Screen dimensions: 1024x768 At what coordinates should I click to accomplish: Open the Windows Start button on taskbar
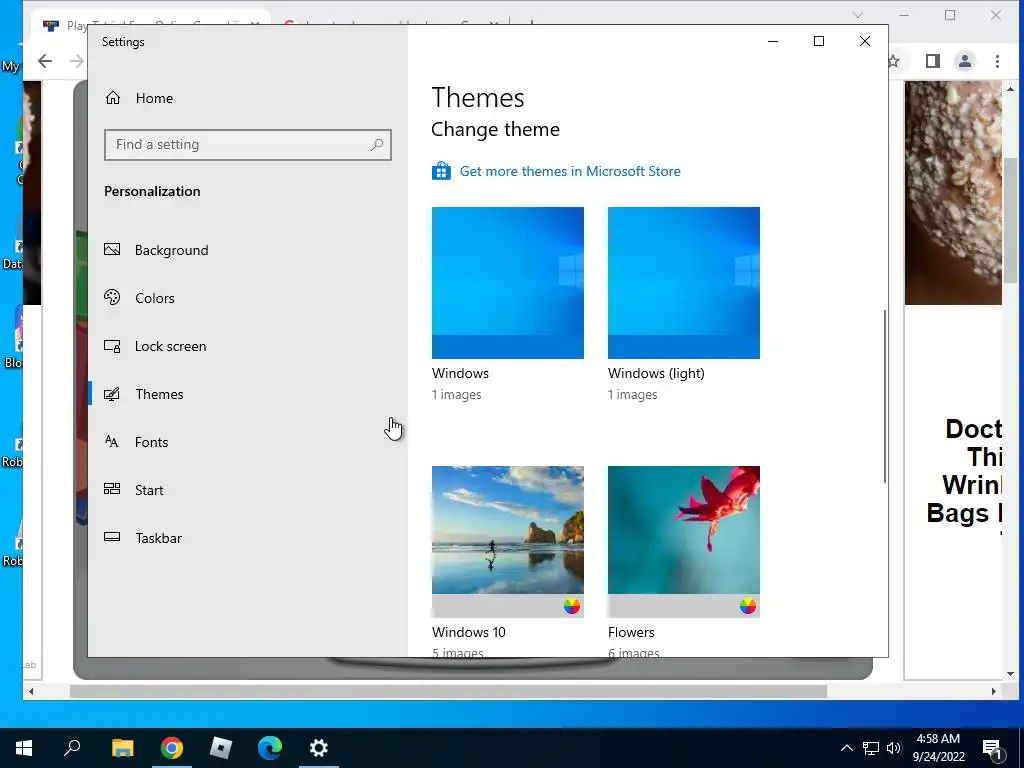pos(24,748)
